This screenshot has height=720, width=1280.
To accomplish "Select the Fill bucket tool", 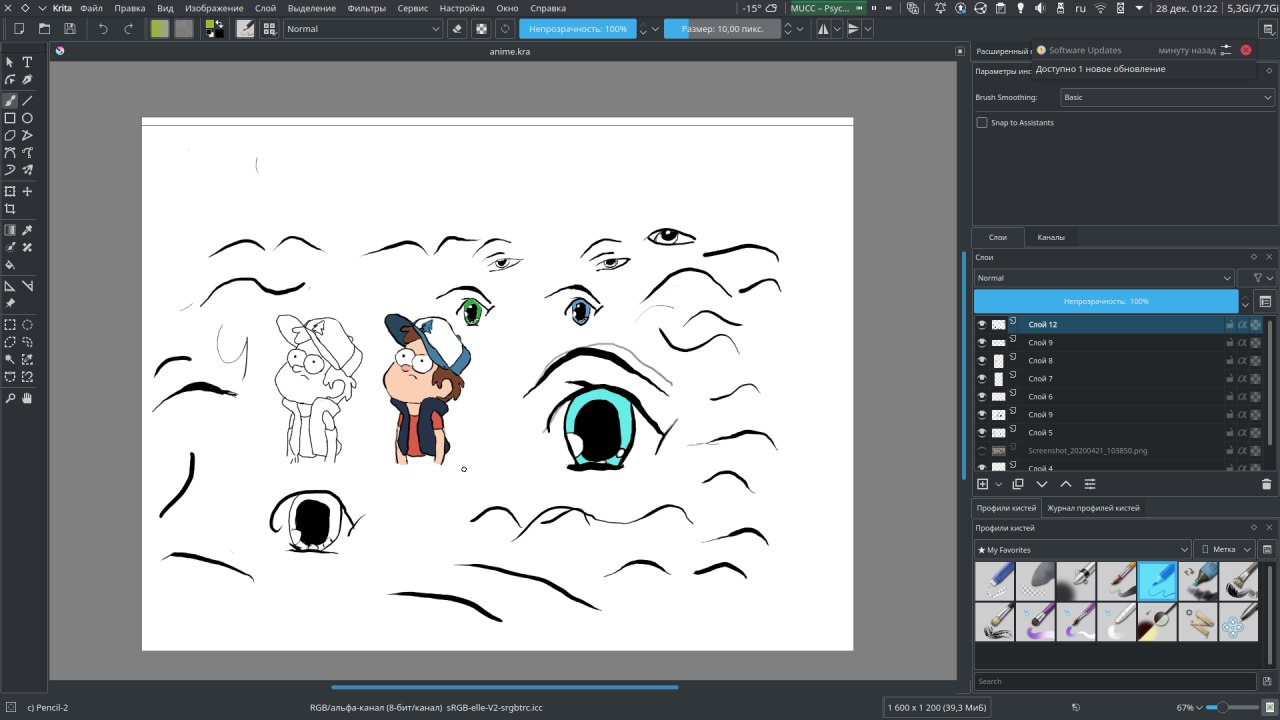I will pos(10,265).
